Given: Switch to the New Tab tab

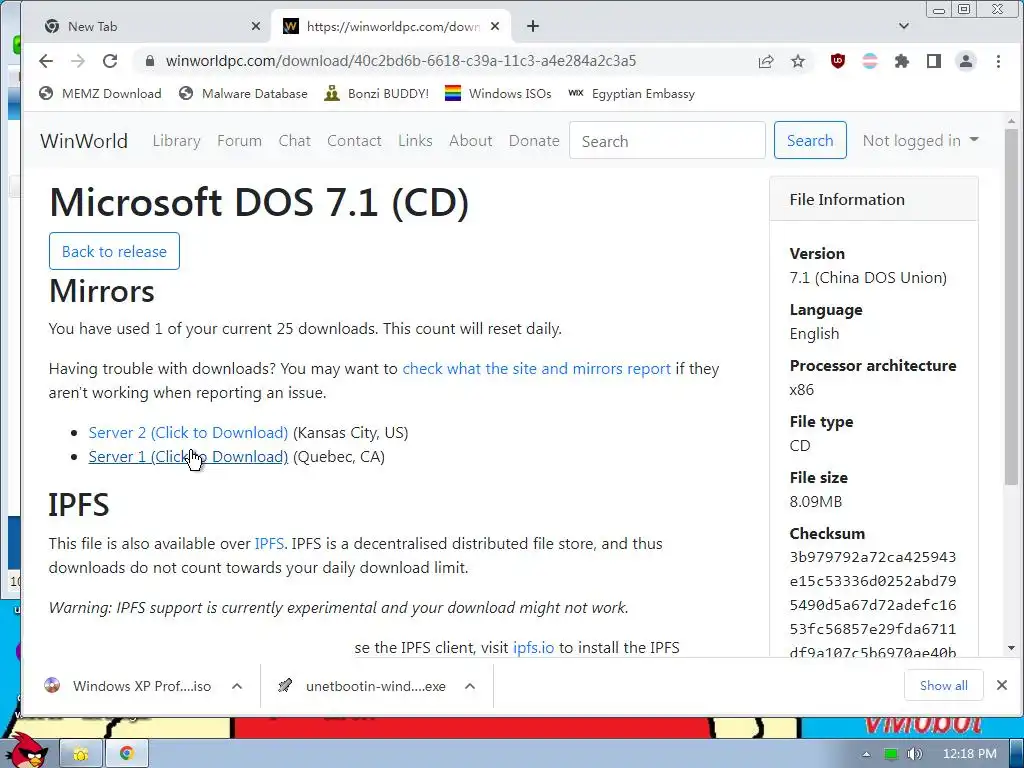Looking at the screenshot, I should click(150, 26).
